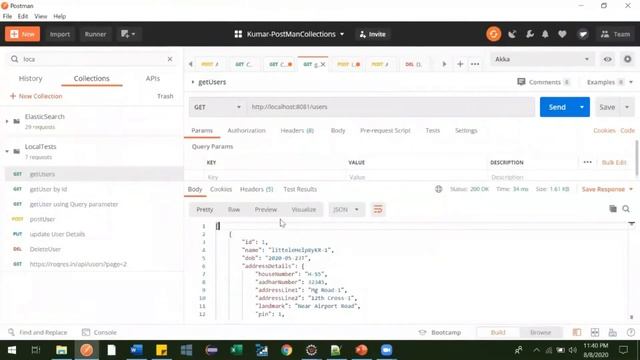Open the Akka environment dropdown

542,59
